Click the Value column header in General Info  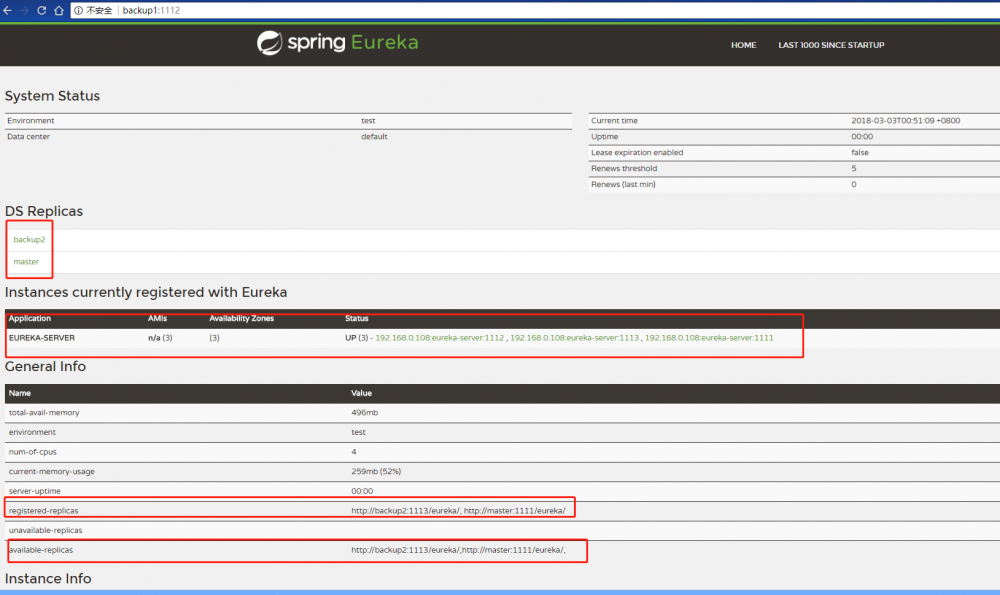(362, 393)
